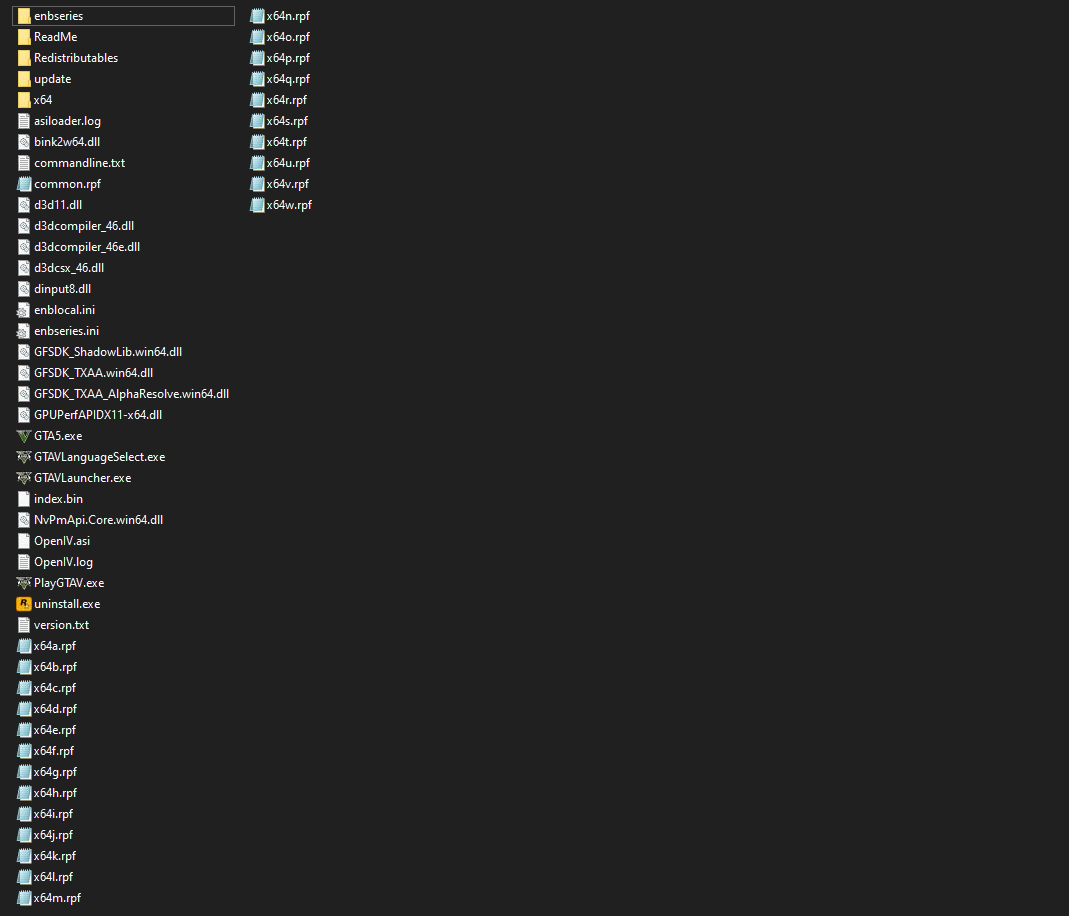Select the x64k.rpf file name
Viewport: 1069px width, 916px height.
pyautogui.click(x=55, y=856)
